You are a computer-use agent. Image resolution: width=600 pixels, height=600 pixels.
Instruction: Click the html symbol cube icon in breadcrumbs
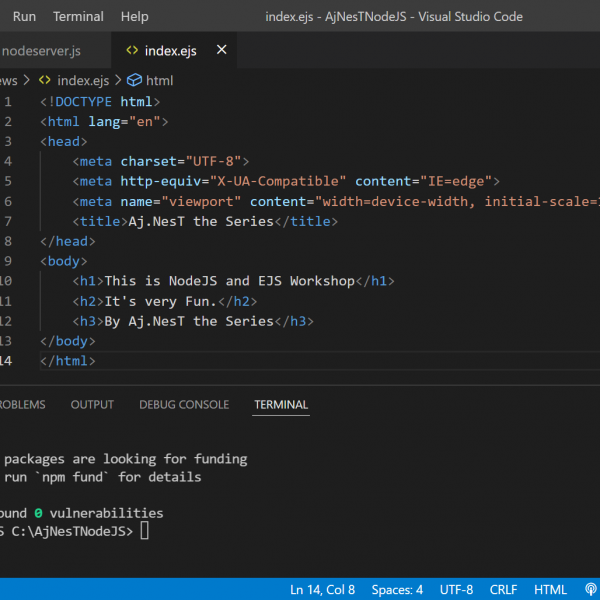tap(134, 80)
